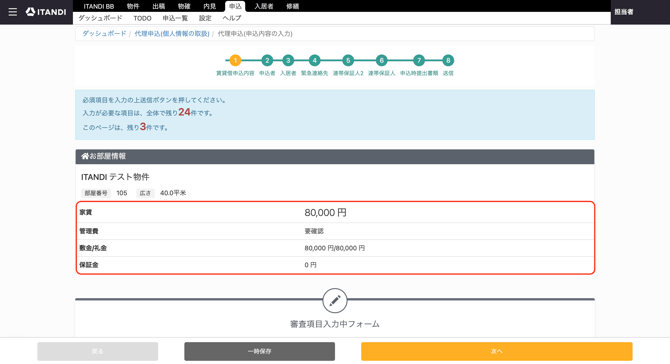Go to step 7 circle 申込時提出書類
This screenshot has width=670, height=364.
coord(419,60)
